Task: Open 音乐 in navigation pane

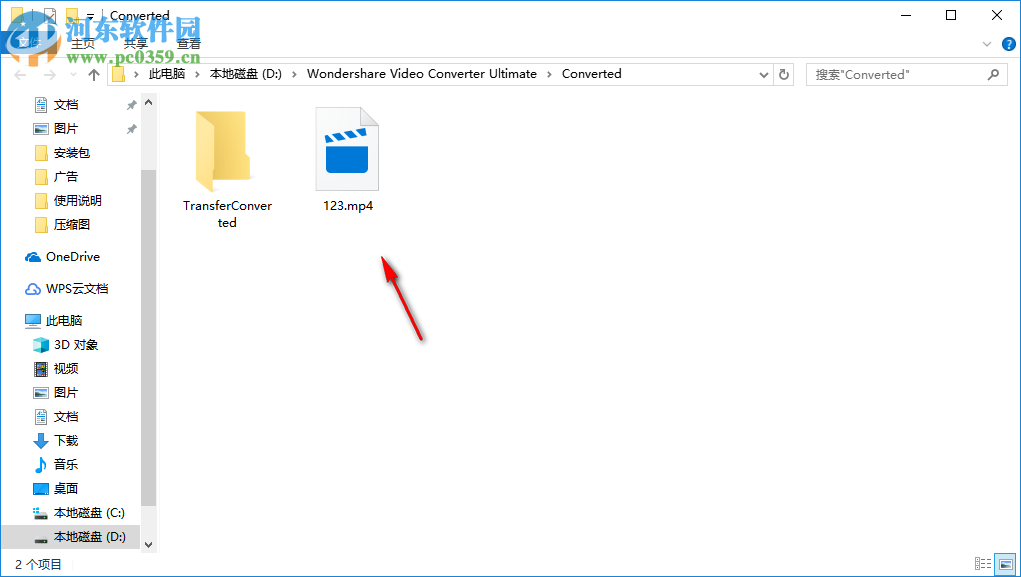Action: [66, 464]
